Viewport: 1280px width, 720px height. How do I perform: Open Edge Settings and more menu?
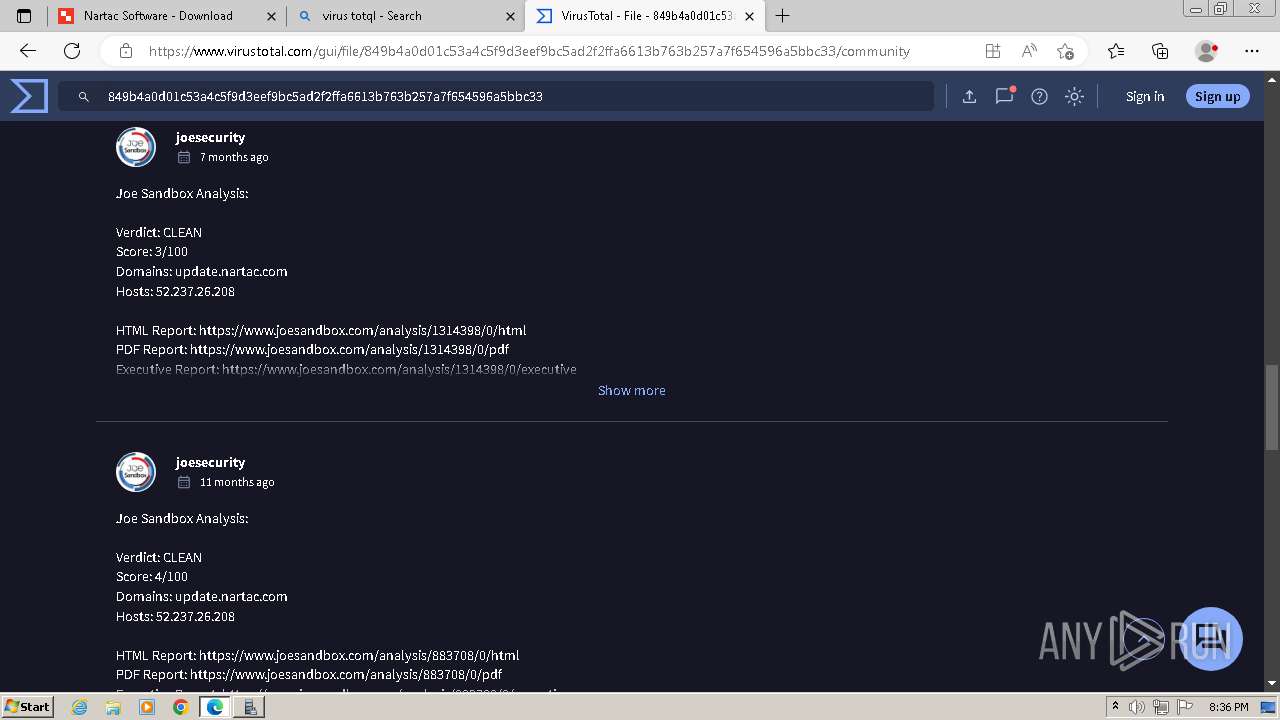point(1252,51)
